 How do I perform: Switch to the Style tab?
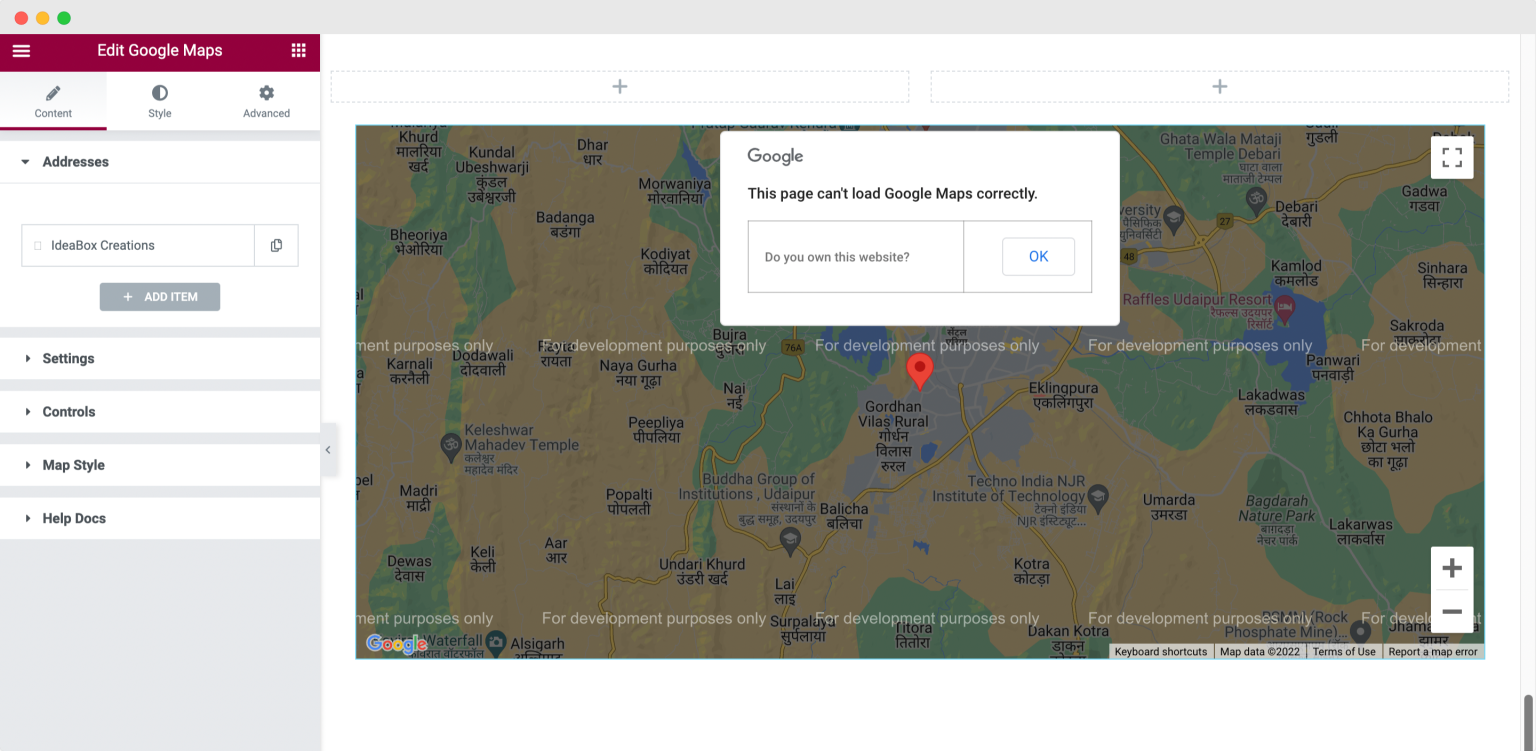pos(159,100)
